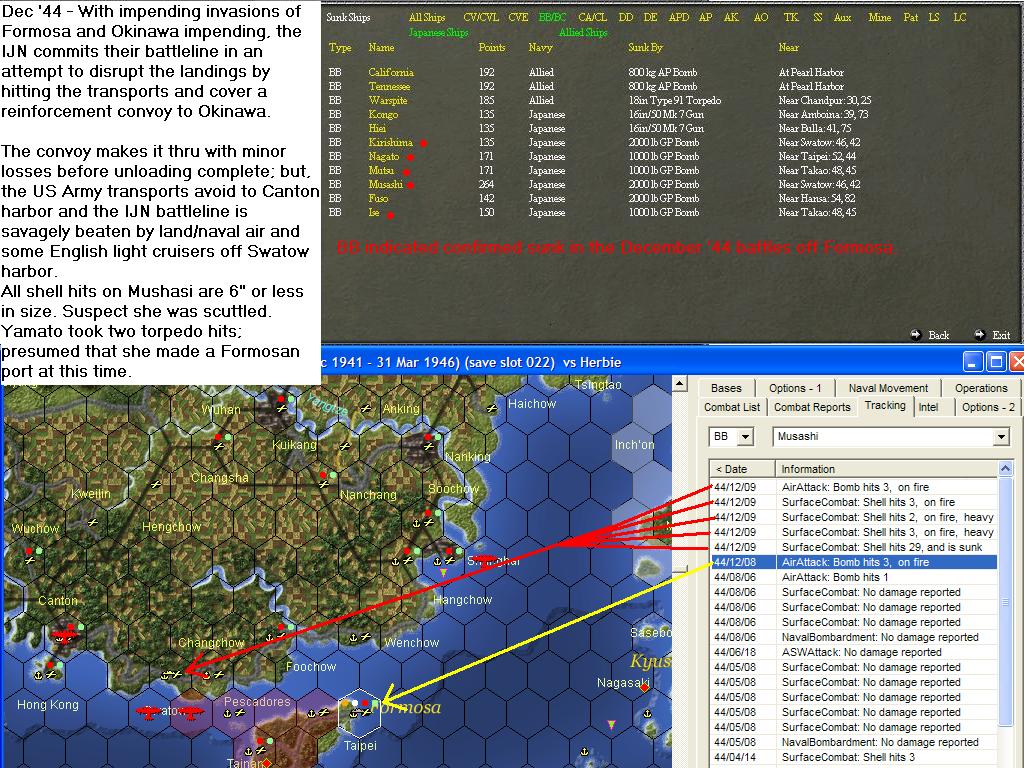
Task: Minimize the game window
Action: [972, 361]
